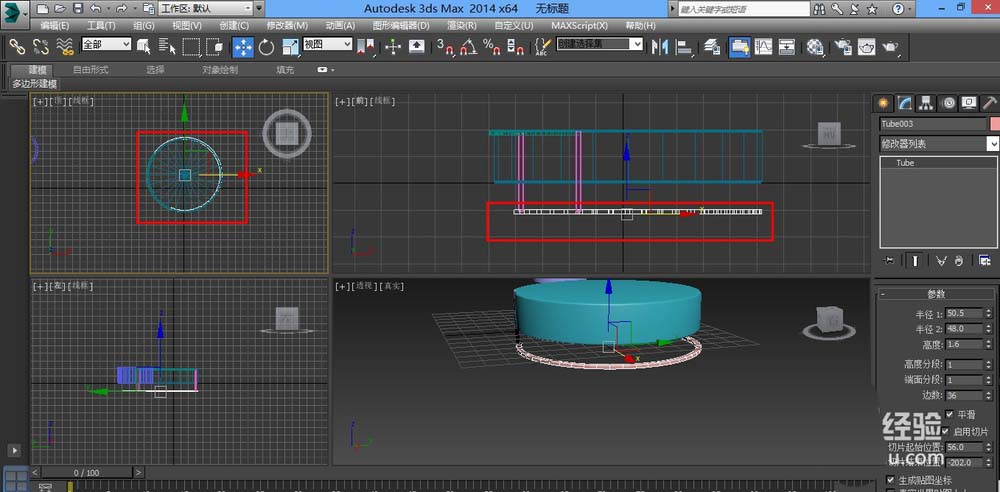The image size is (1000, 492).
Task: Activate the Select and Uniform Scale tool
Action: [290, 47]
